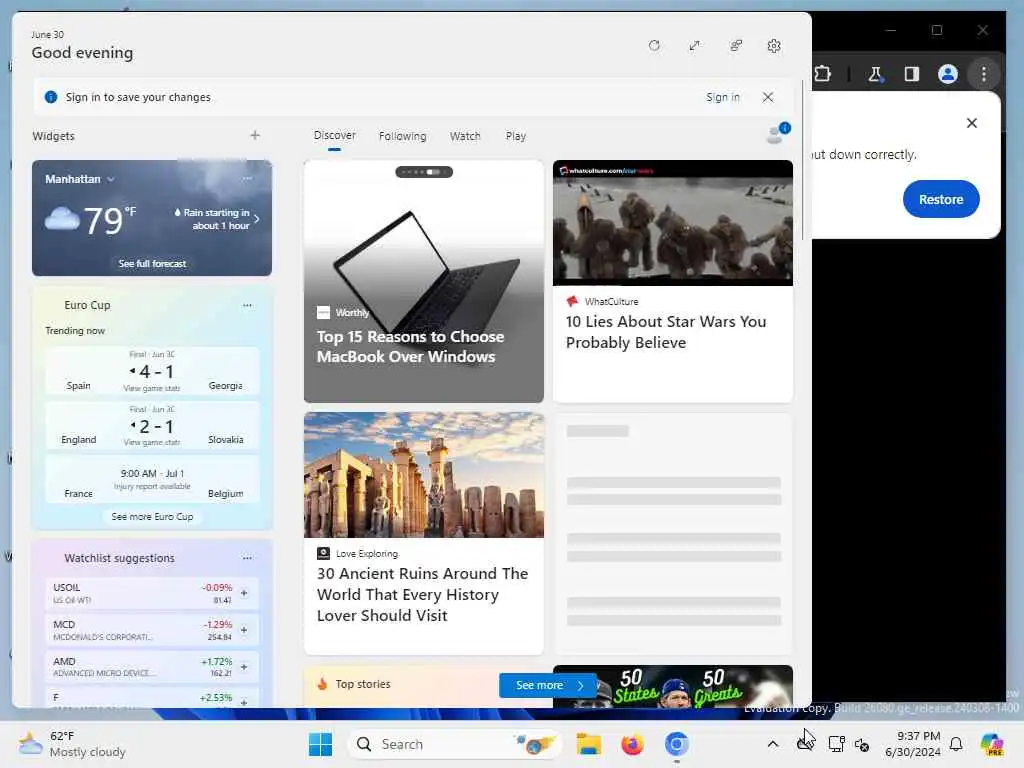Click the WhatCulture source label
Image resolution: width=1024 pixels, height=768 pixels.
[611, 302]
